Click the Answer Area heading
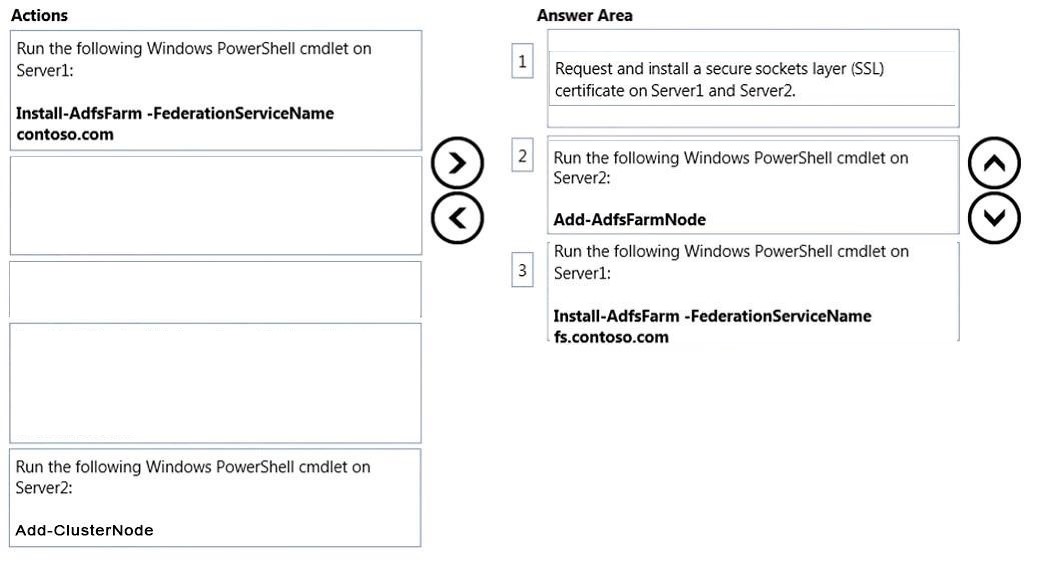Screen dimensions: 1042x569 585,15
